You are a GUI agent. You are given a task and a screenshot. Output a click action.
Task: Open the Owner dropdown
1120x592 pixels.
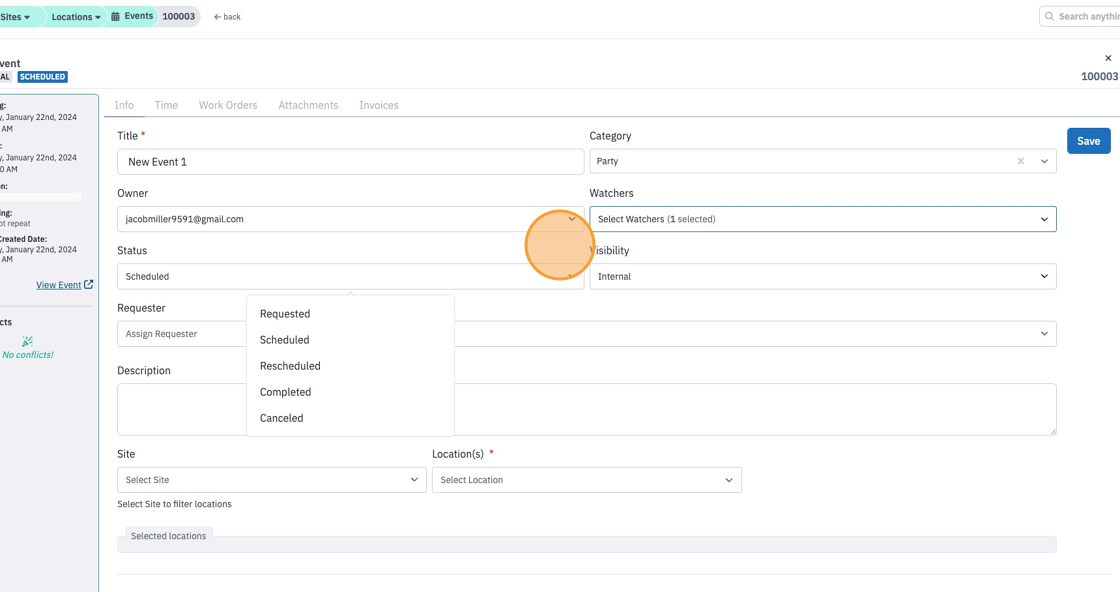click(351, 219)
